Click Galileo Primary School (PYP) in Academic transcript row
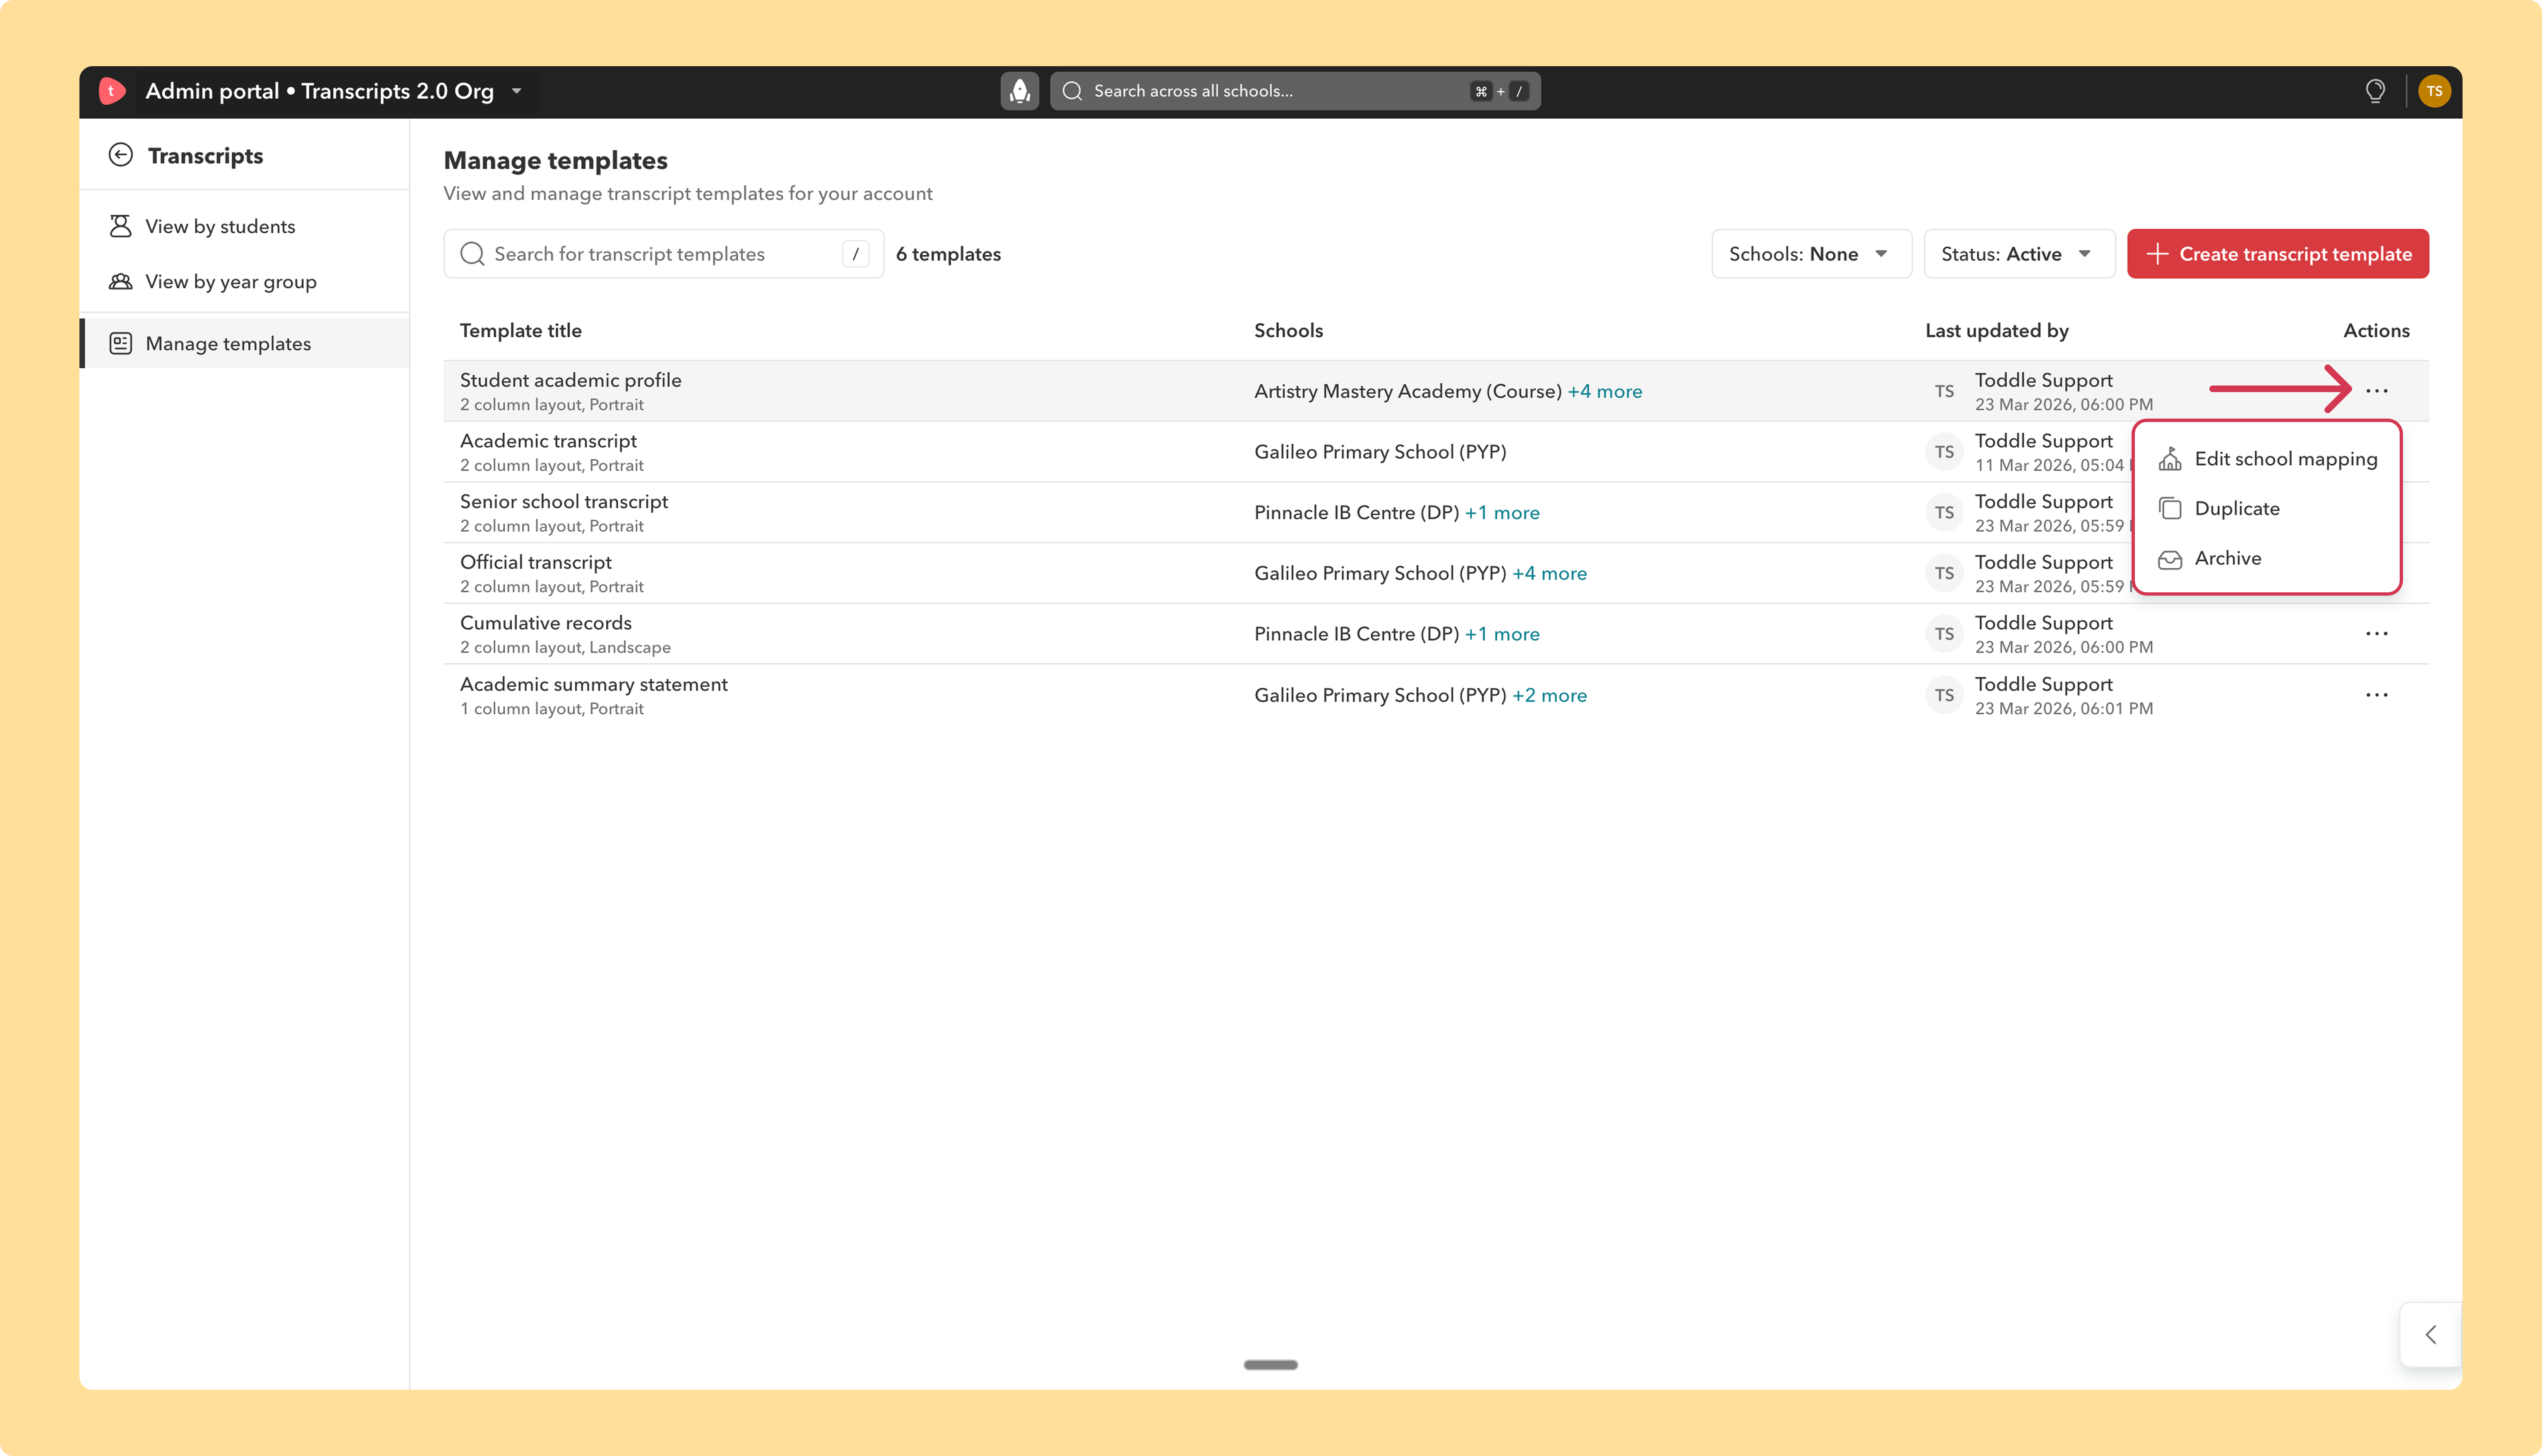 pyautogui.click(x=1380, y=452)
